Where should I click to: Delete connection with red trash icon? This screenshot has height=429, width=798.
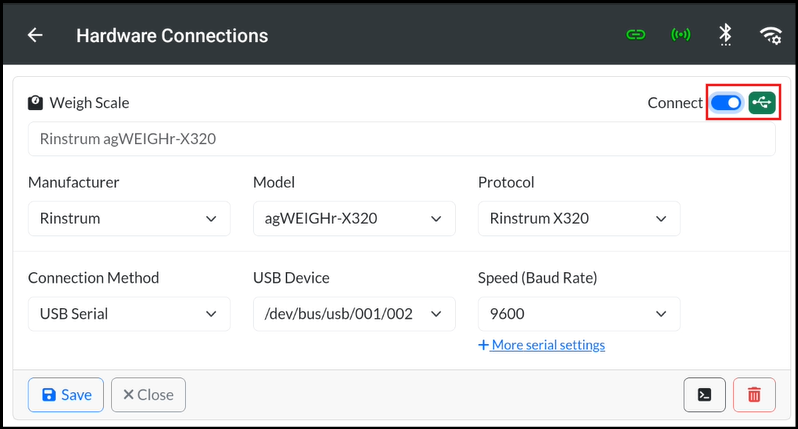(x=754, y=394)
